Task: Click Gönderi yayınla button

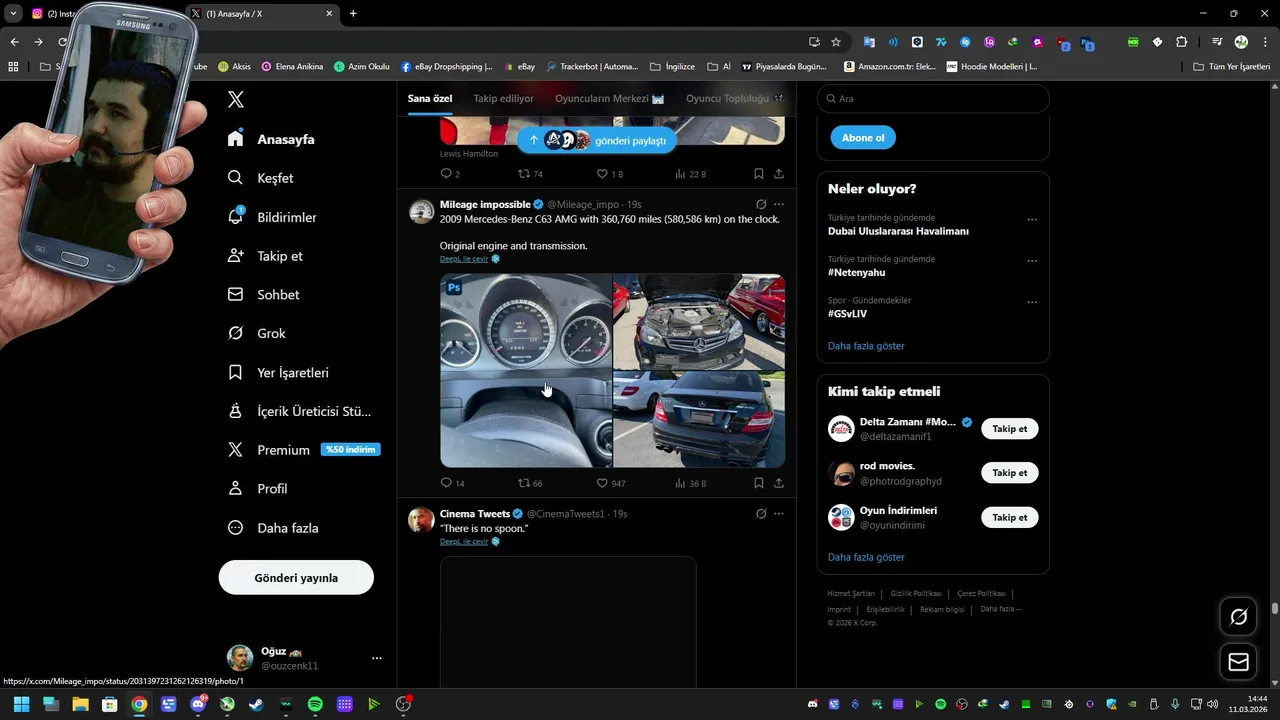Action: [x=296, y=578]
